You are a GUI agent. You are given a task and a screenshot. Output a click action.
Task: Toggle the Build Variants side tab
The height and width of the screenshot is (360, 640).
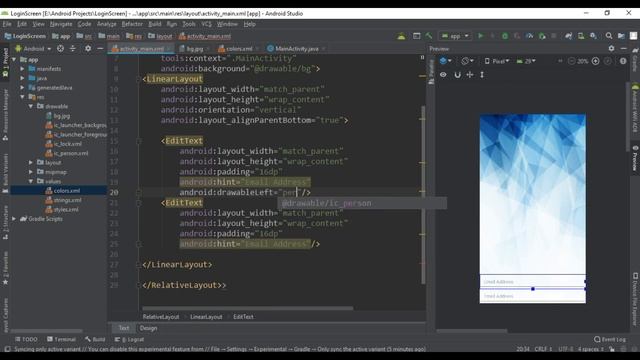coord(5,173)
